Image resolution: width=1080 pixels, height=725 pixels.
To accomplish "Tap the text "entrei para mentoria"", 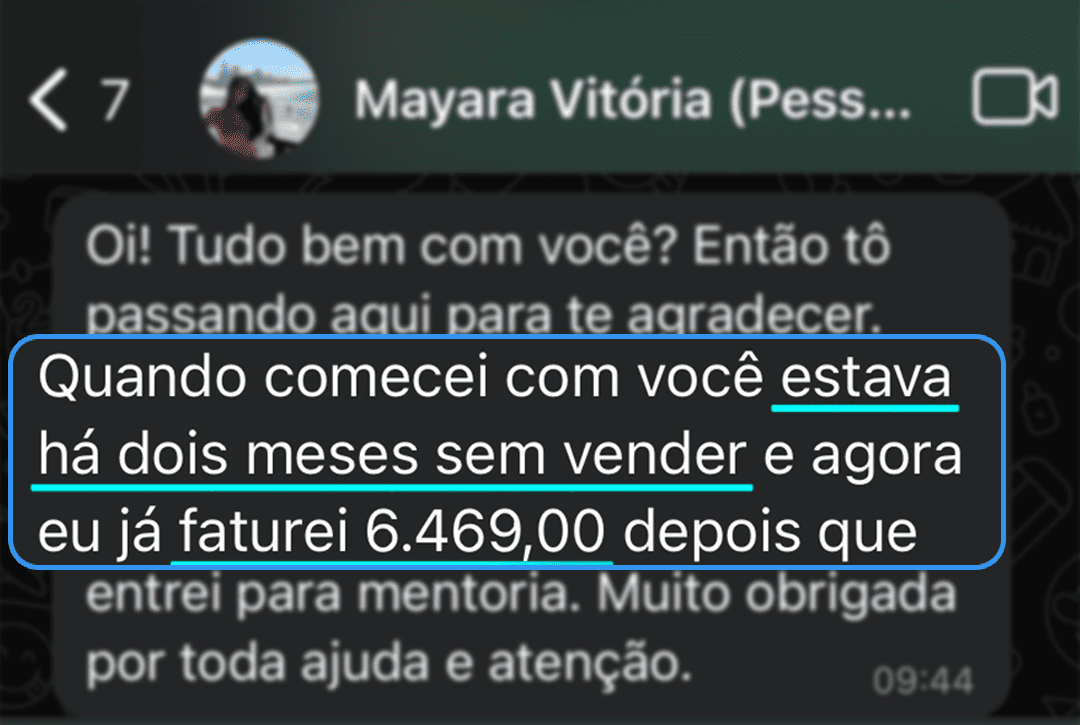I will 332,593.
